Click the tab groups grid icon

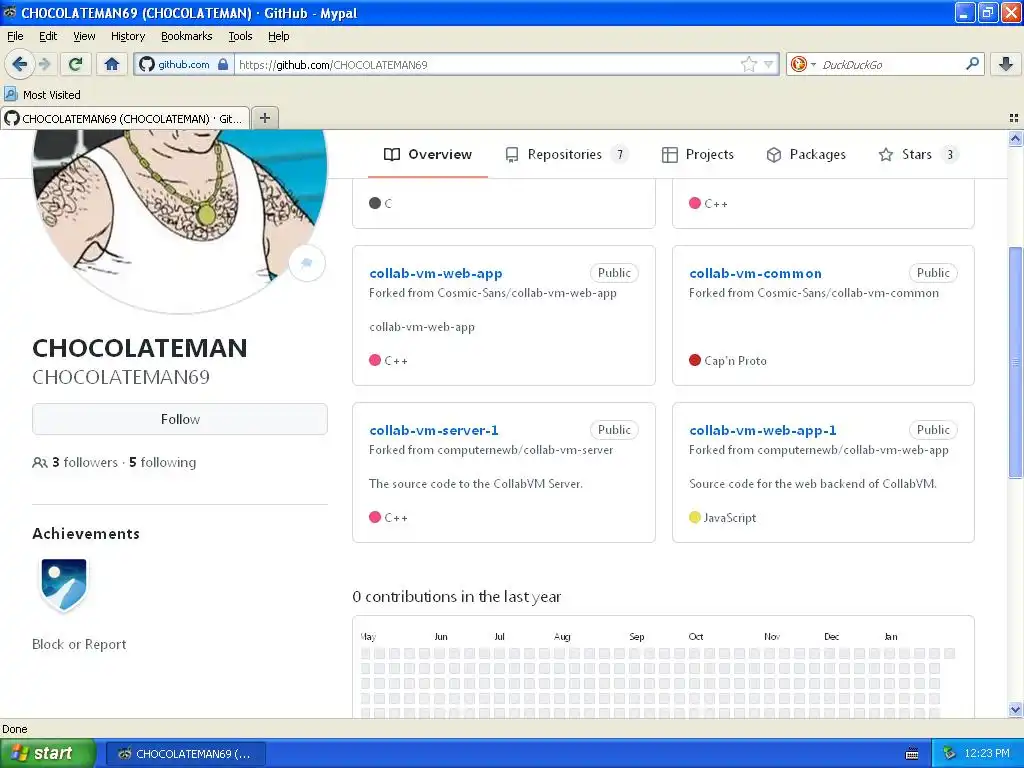tap(1014, 118)
